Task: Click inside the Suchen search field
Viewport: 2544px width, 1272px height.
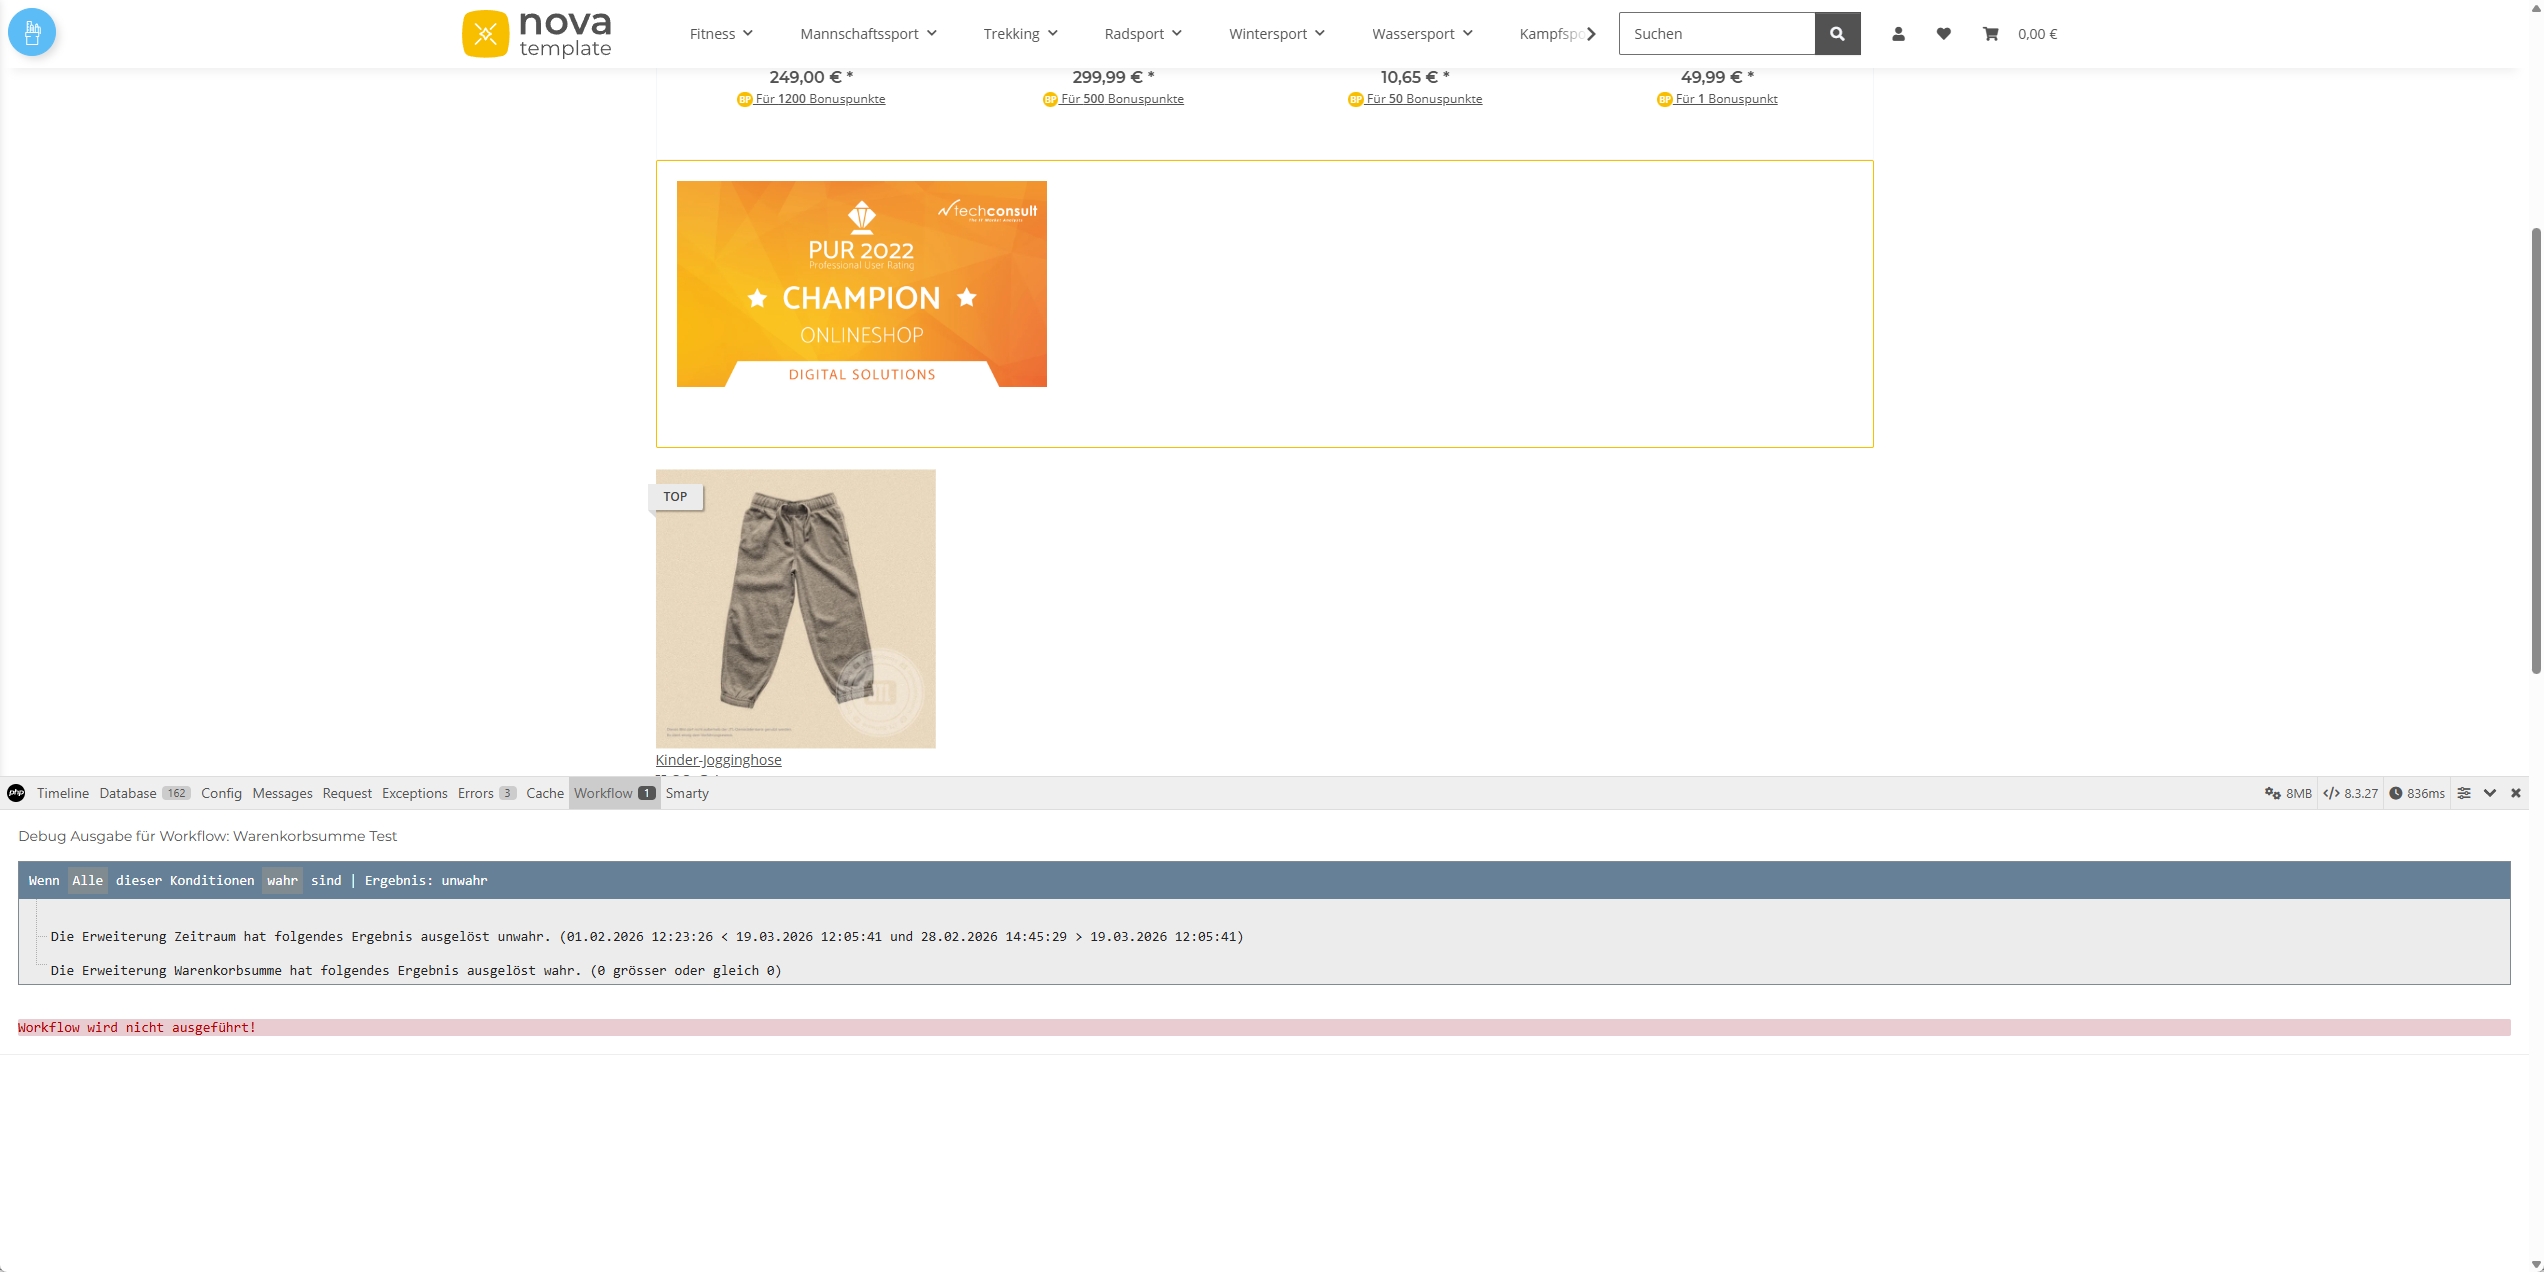Action: (x=1716, y=33)
